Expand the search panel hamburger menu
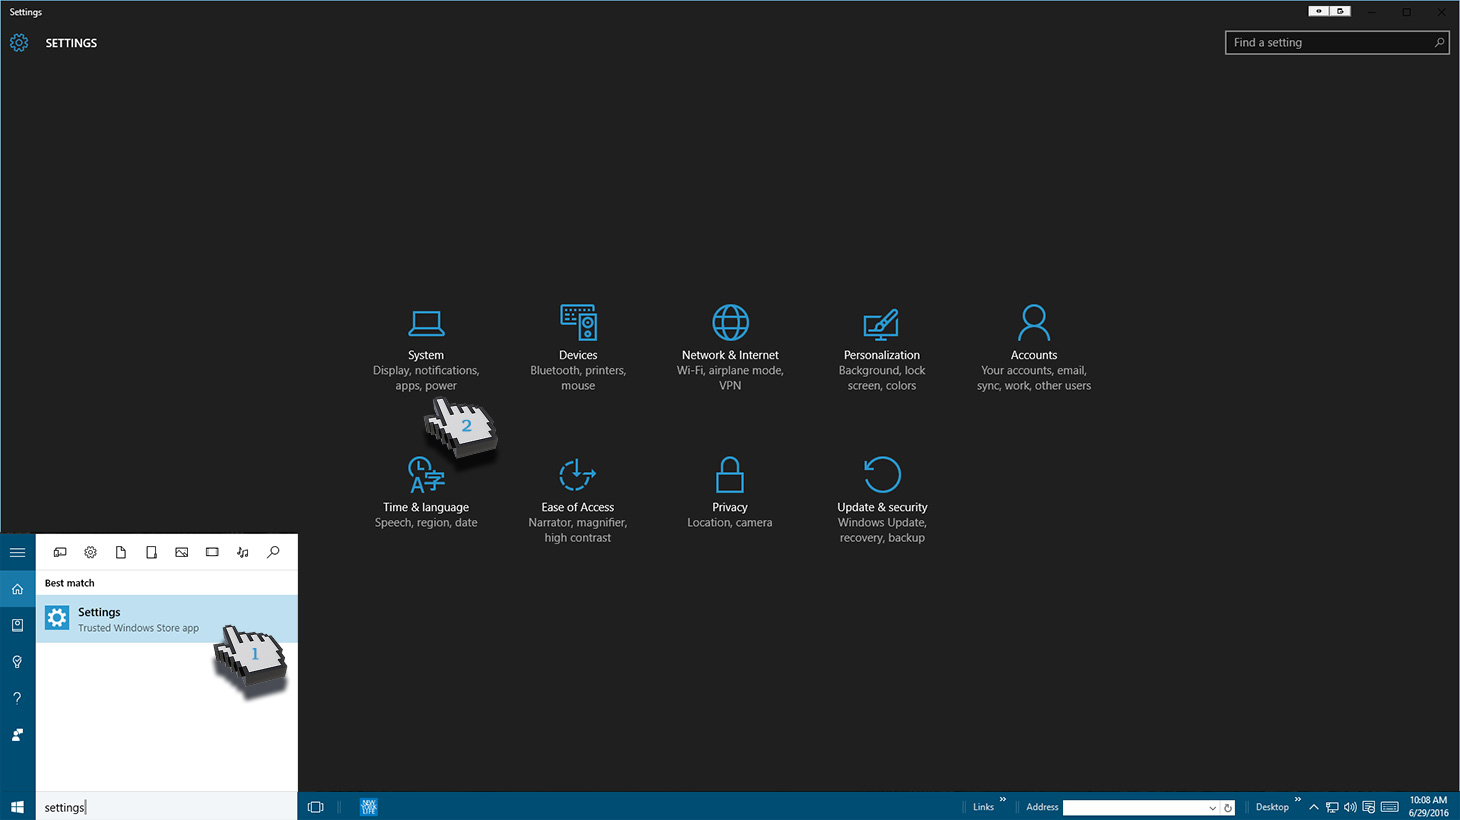Viewport: 1460px width, 820px height. (x=17, y=552)
